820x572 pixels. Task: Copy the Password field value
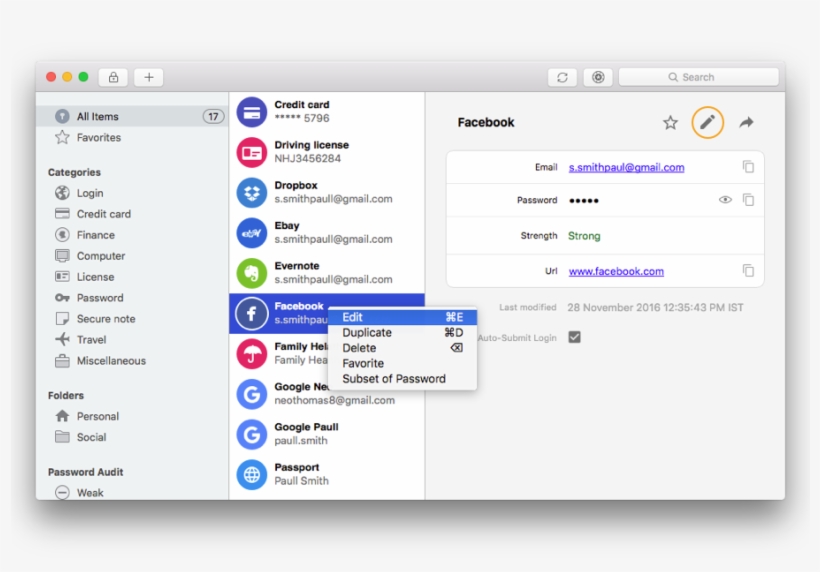[748, 200]
